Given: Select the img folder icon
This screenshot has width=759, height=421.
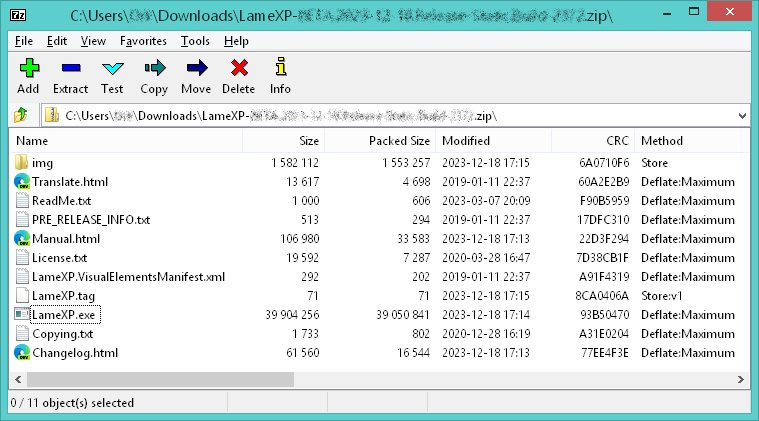Looking at the screenshot, I should [21, 162].
